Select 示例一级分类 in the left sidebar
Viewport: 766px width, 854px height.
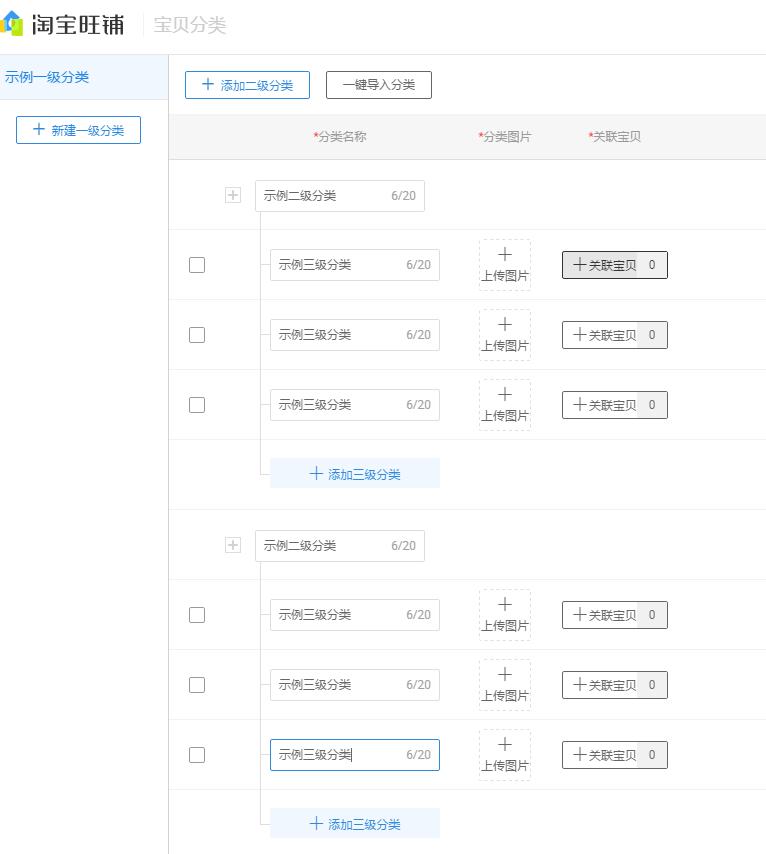point(48,77)
